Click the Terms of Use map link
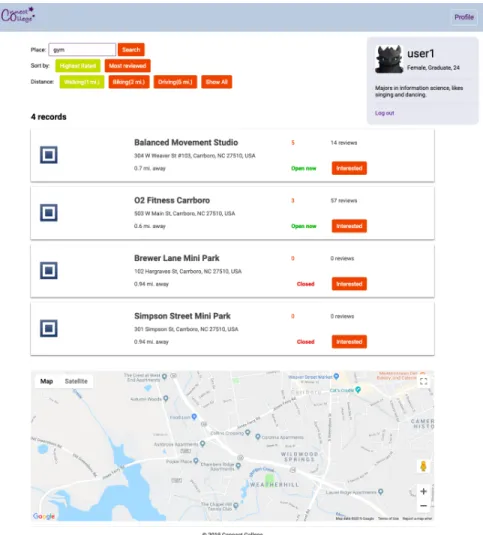483x535 pixels. coord(388,518)
